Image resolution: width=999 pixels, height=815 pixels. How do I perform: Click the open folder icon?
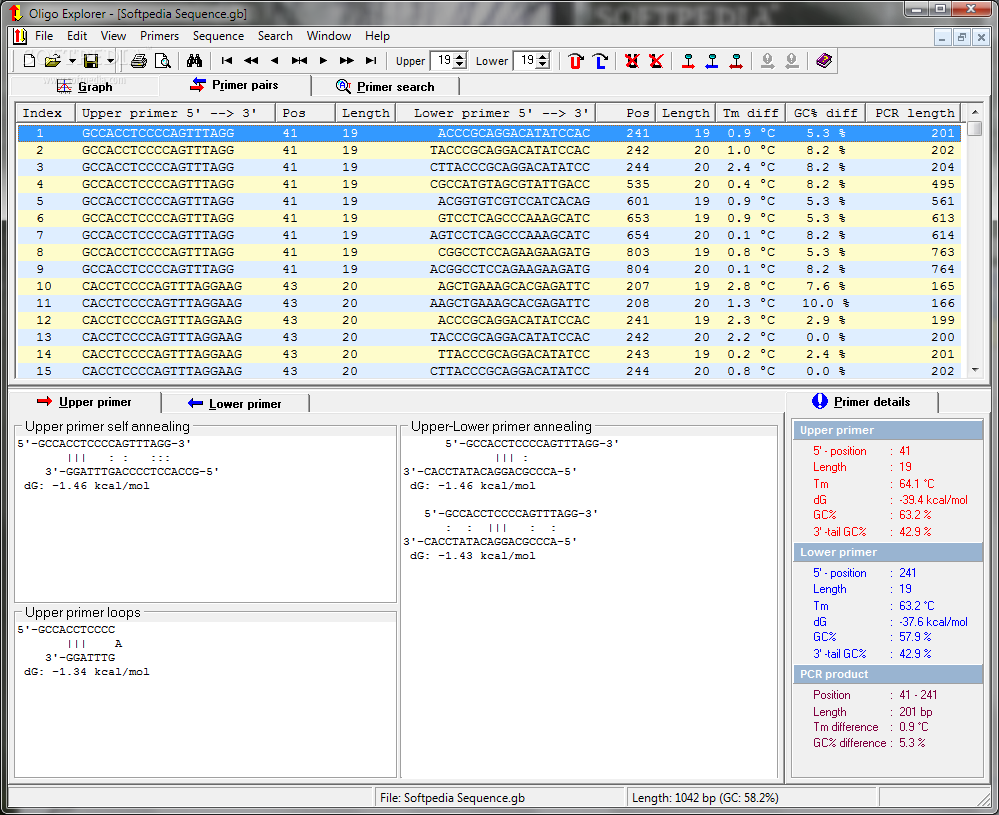coord(53,61)
